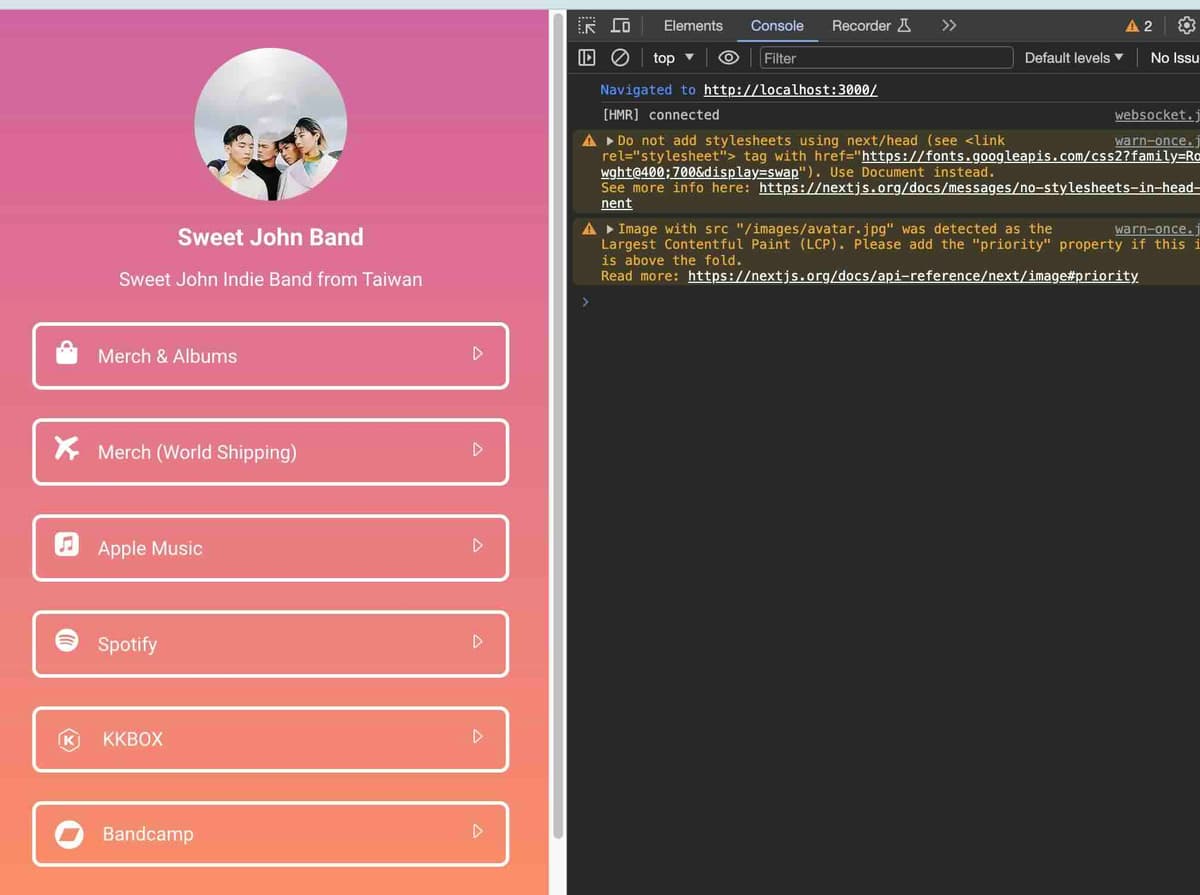Expand the stylesheet warning message triangle
Image resolution: width=1200 pixels, height=895 pixels.
tap(610, 141)
